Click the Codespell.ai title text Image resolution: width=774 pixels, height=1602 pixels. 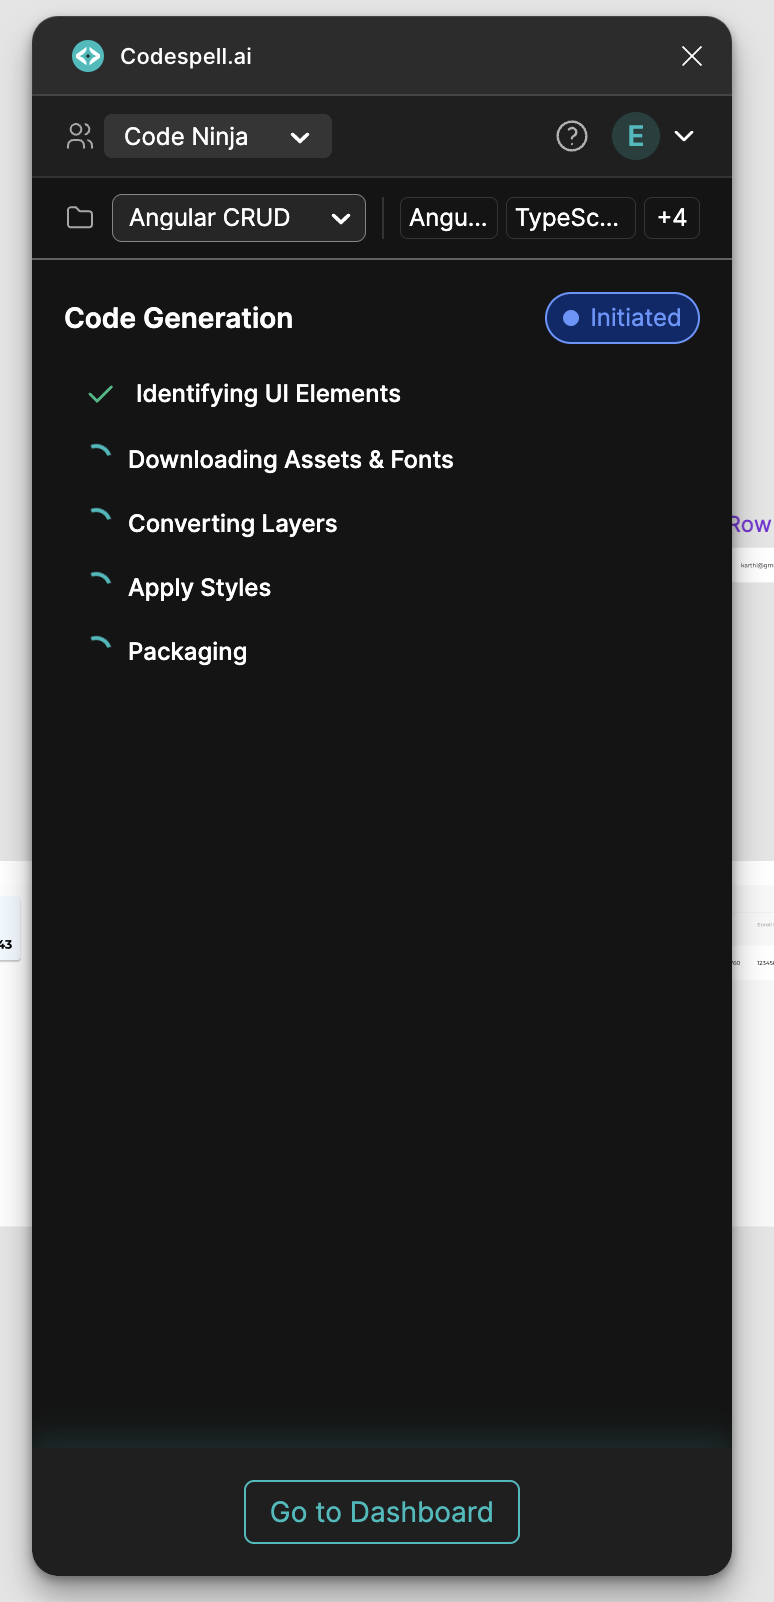[x=186, y=57]
